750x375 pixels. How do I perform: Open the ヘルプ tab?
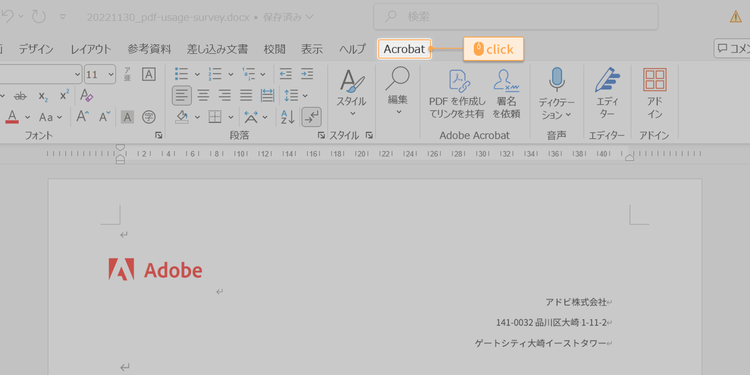tap(353, 49)
